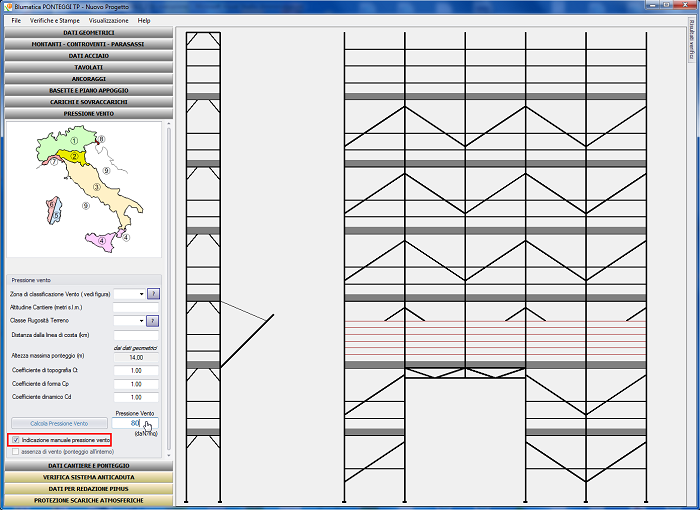Click the Altitudine Cantiere input field

coord(137,307)
